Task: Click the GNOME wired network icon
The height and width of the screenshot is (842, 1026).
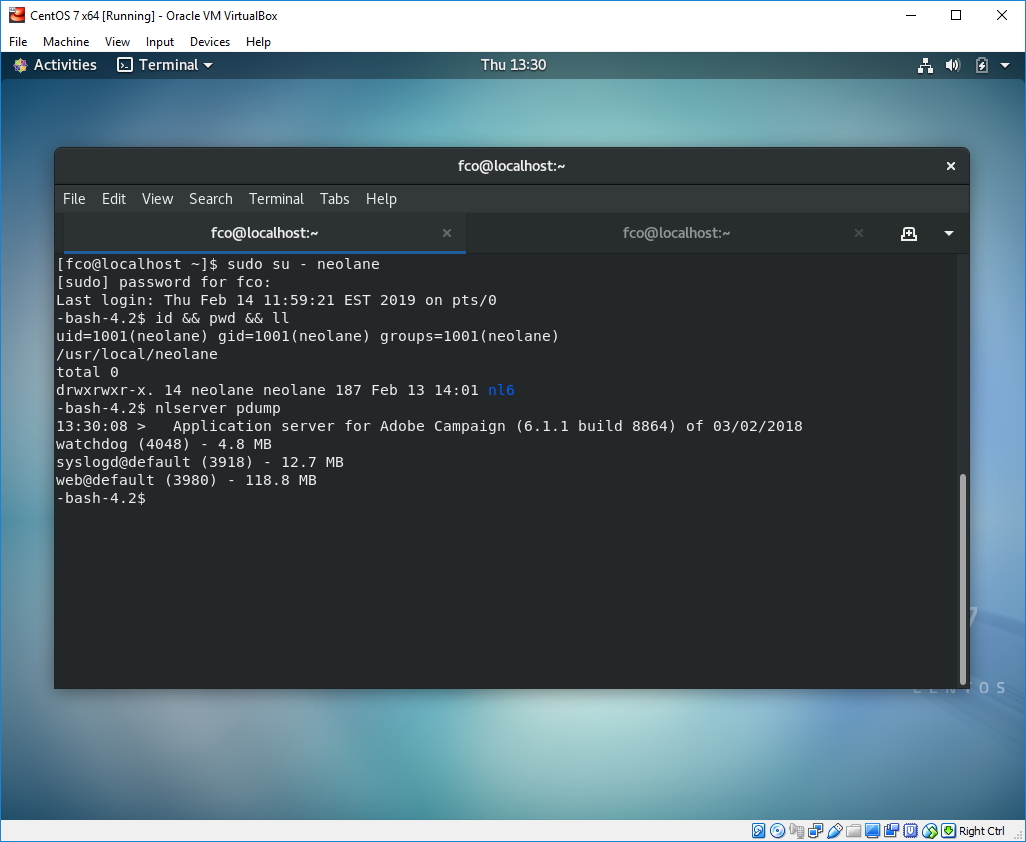Action: click(925, 65)
